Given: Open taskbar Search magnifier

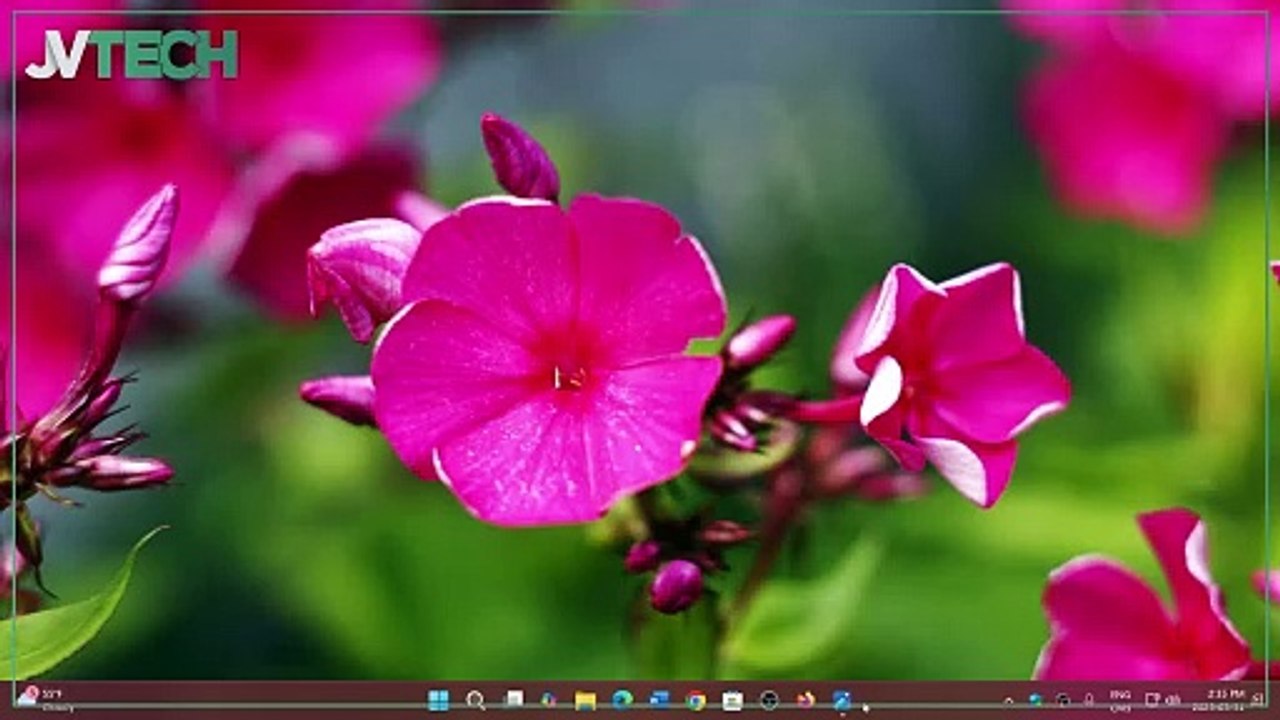Looking at the screenshot, I should coord(476,700).
